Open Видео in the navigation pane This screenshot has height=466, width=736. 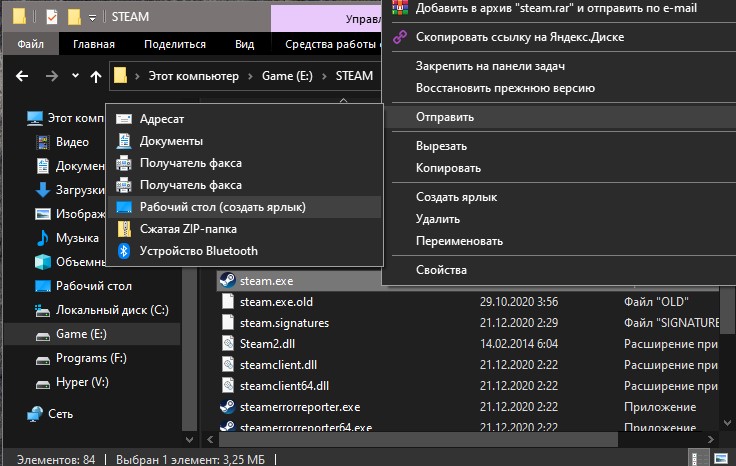tap(62, 142)
